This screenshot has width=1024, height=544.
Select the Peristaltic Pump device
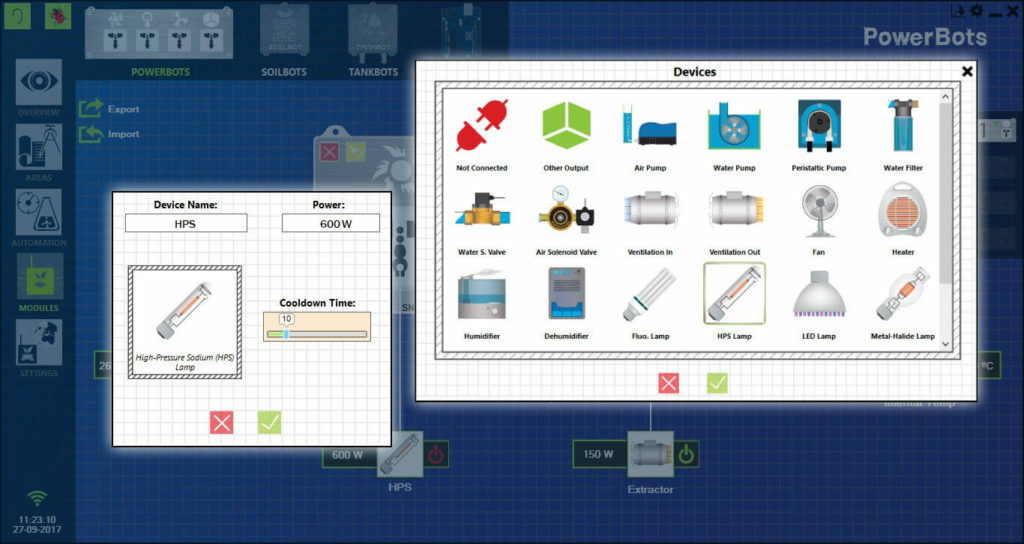tap(819, 125)
